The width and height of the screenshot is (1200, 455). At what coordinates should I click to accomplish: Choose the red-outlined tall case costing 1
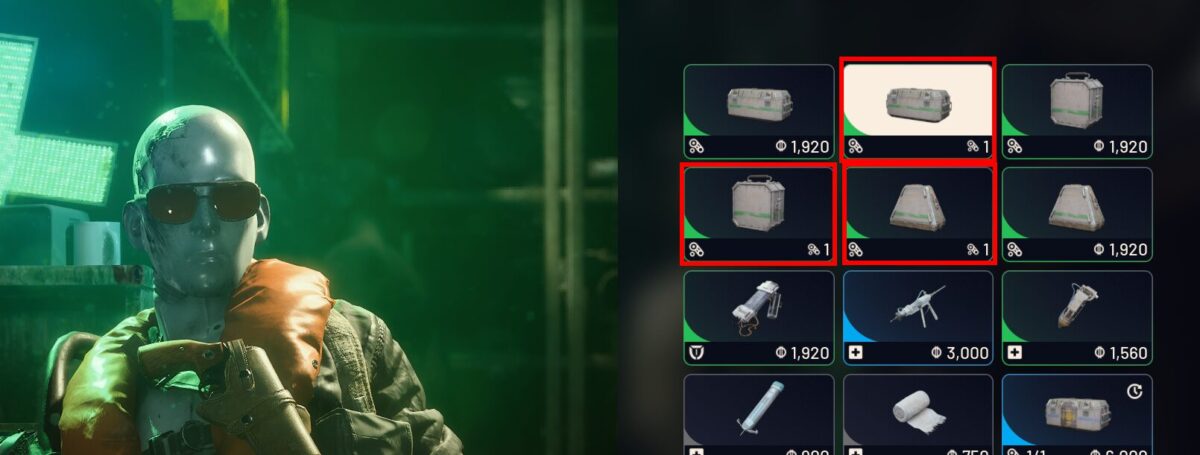coord(759,213)
